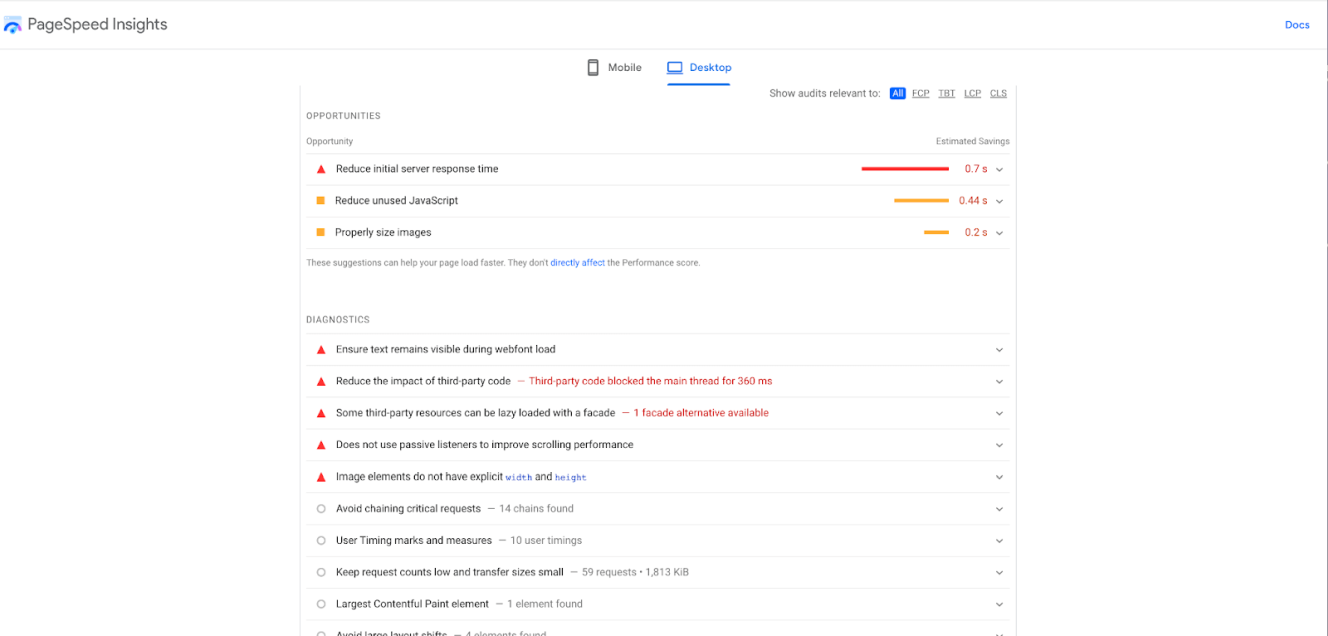1328x636 pixels.
Task: Click text Third-party code blocked the main thread
Action: 650,381
